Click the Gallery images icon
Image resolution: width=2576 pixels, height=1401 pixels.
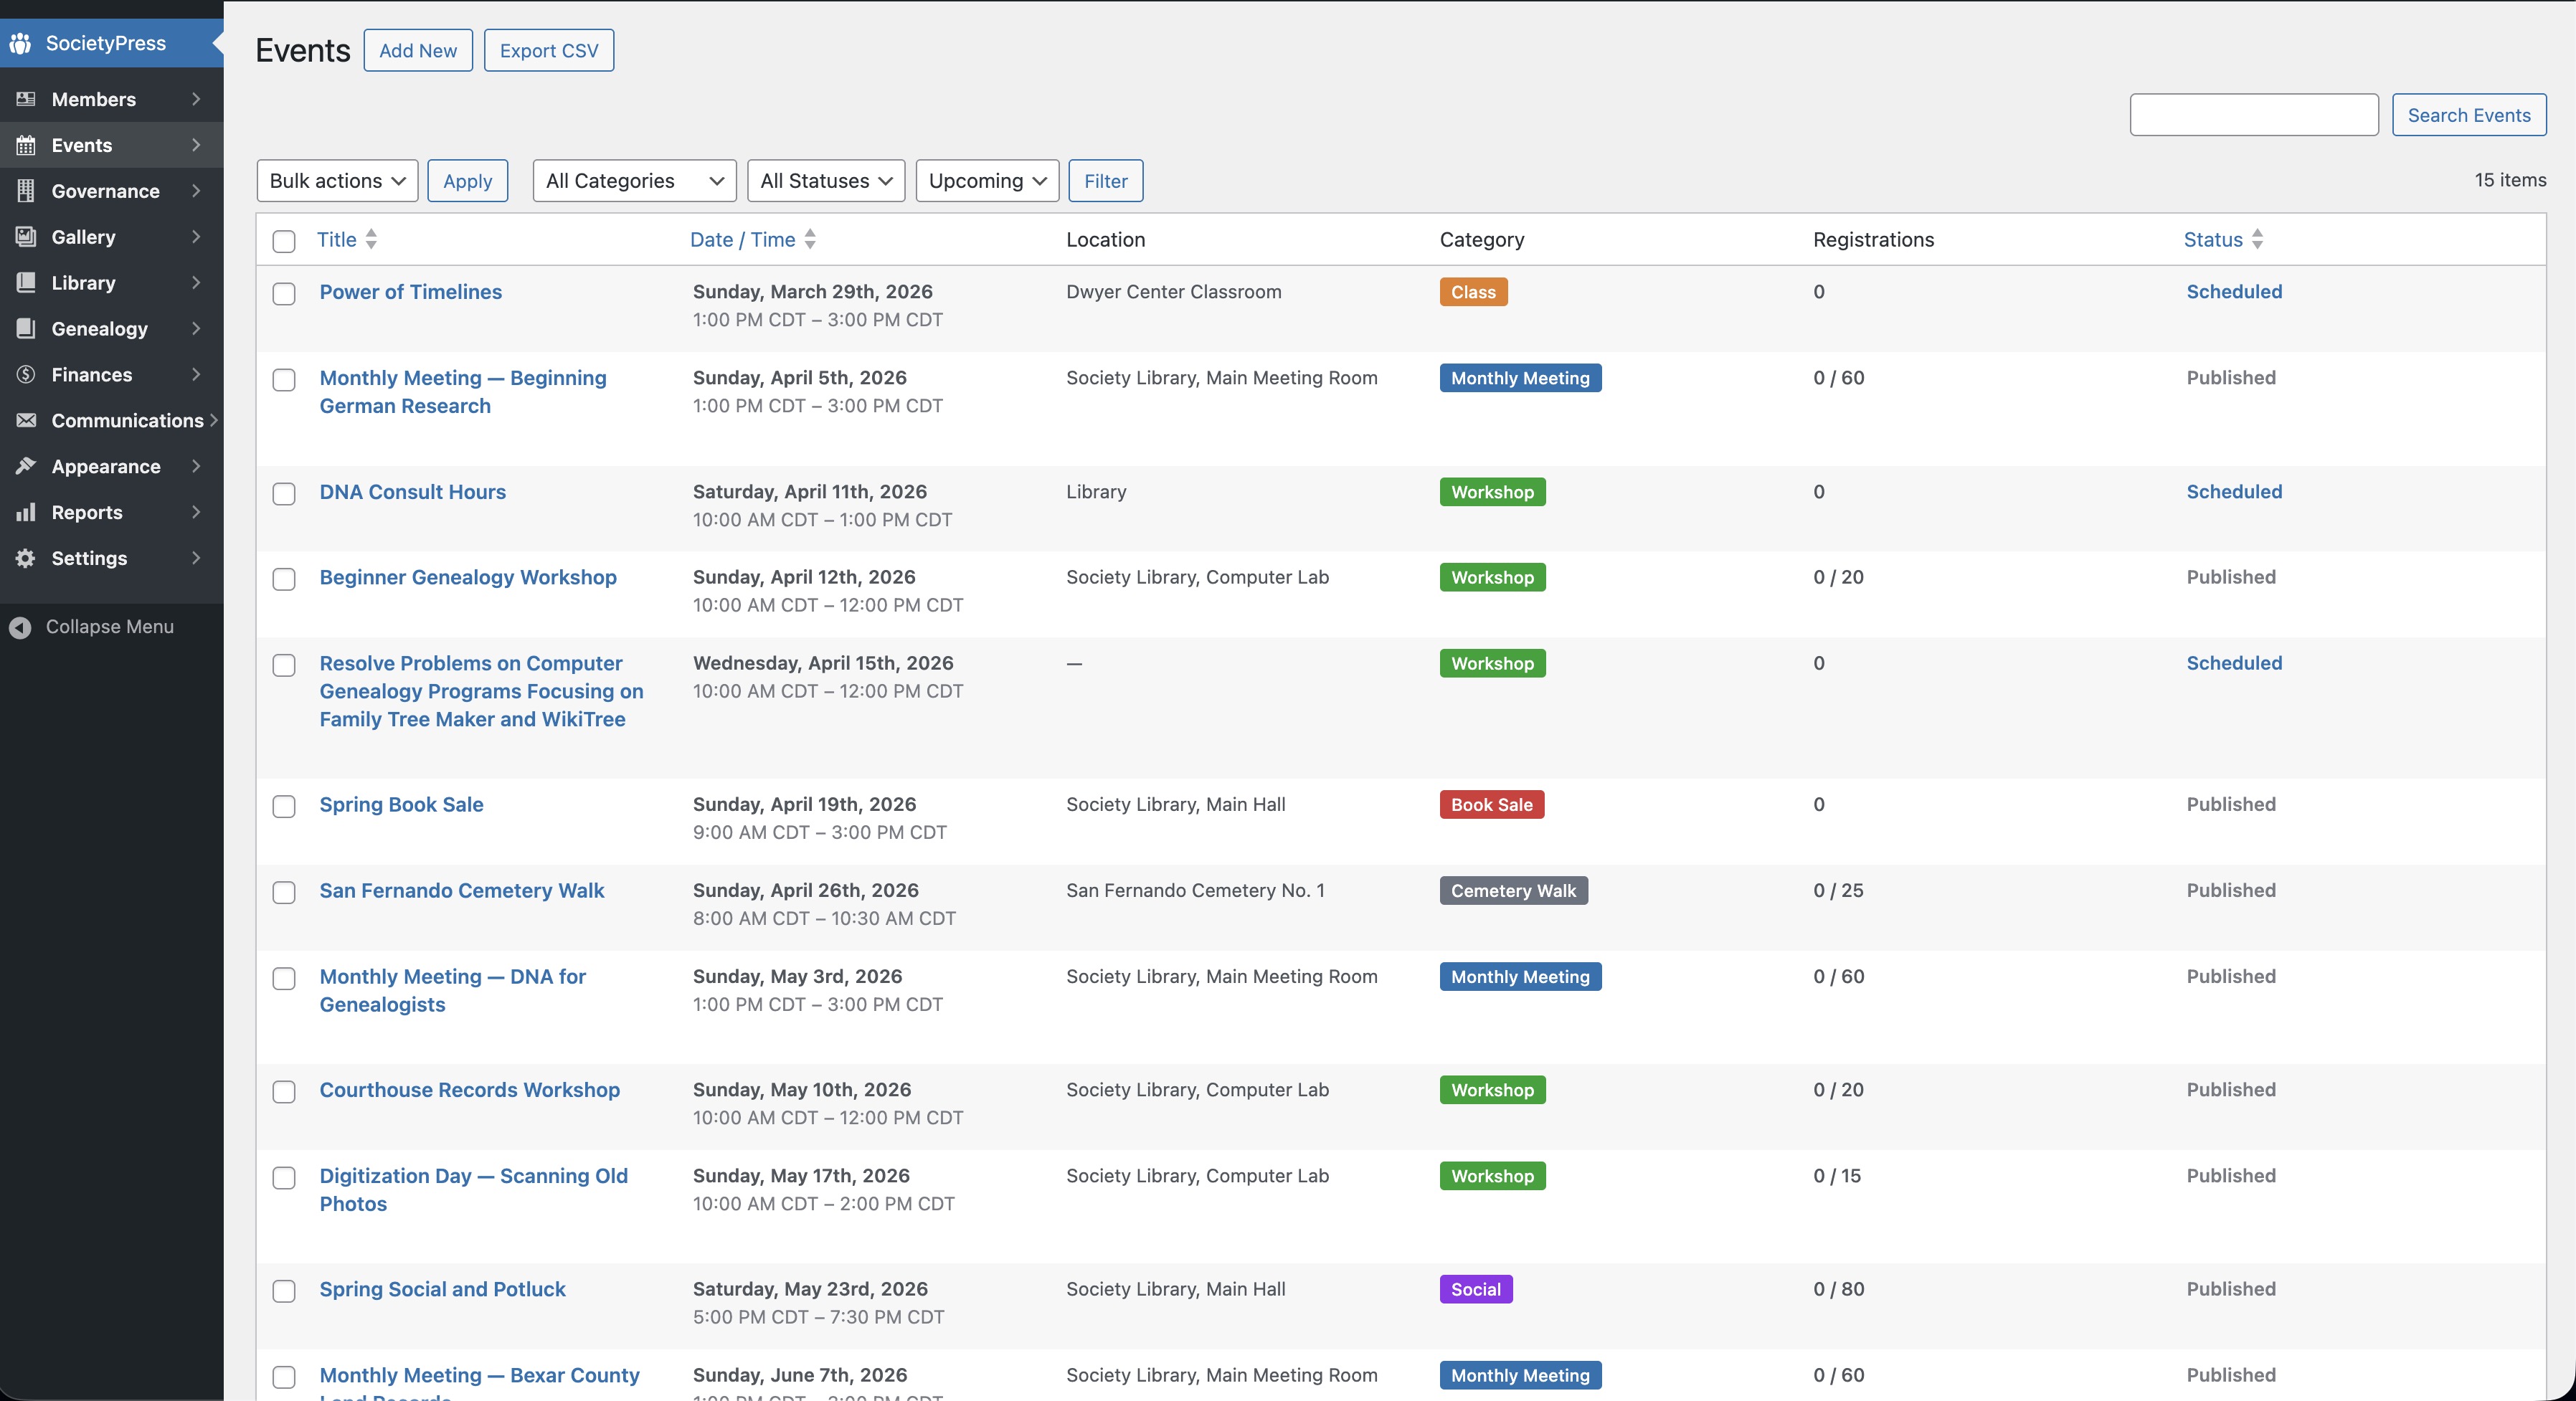[26, 237]
